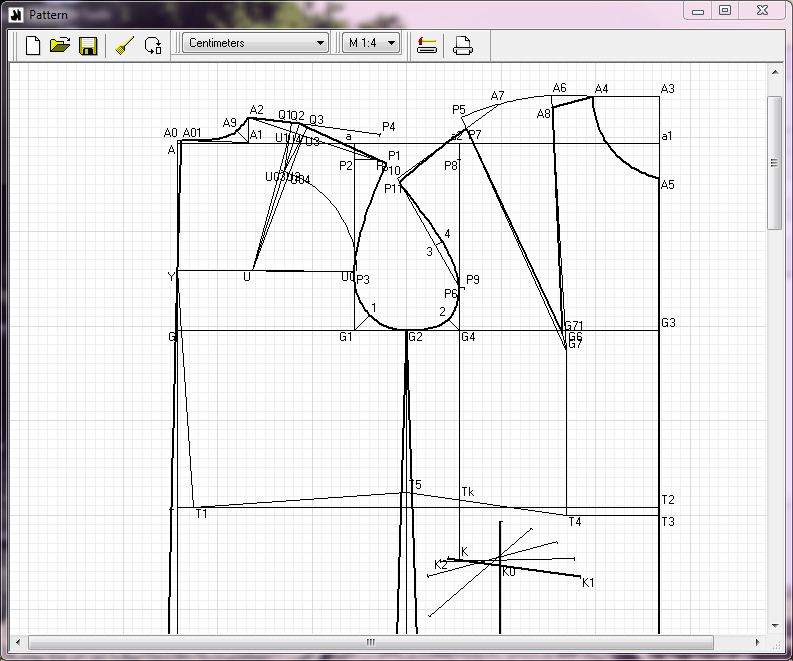Screen dimensions: 793x661
Task: Click point label A6 on drawing
Action: (559, 88)
